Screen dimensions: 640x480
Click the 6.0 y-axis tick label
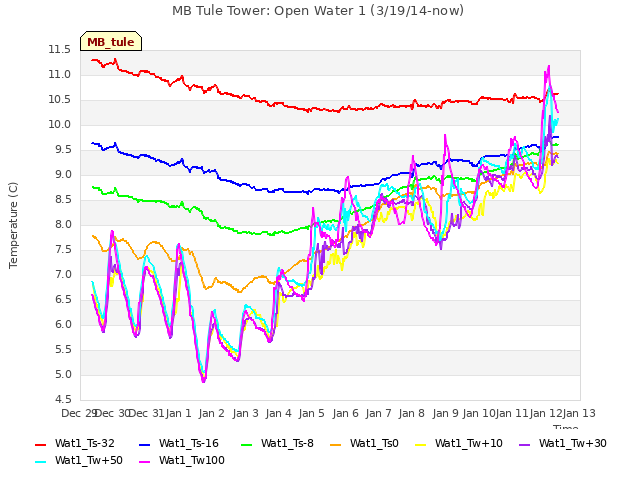pos(63,324)
